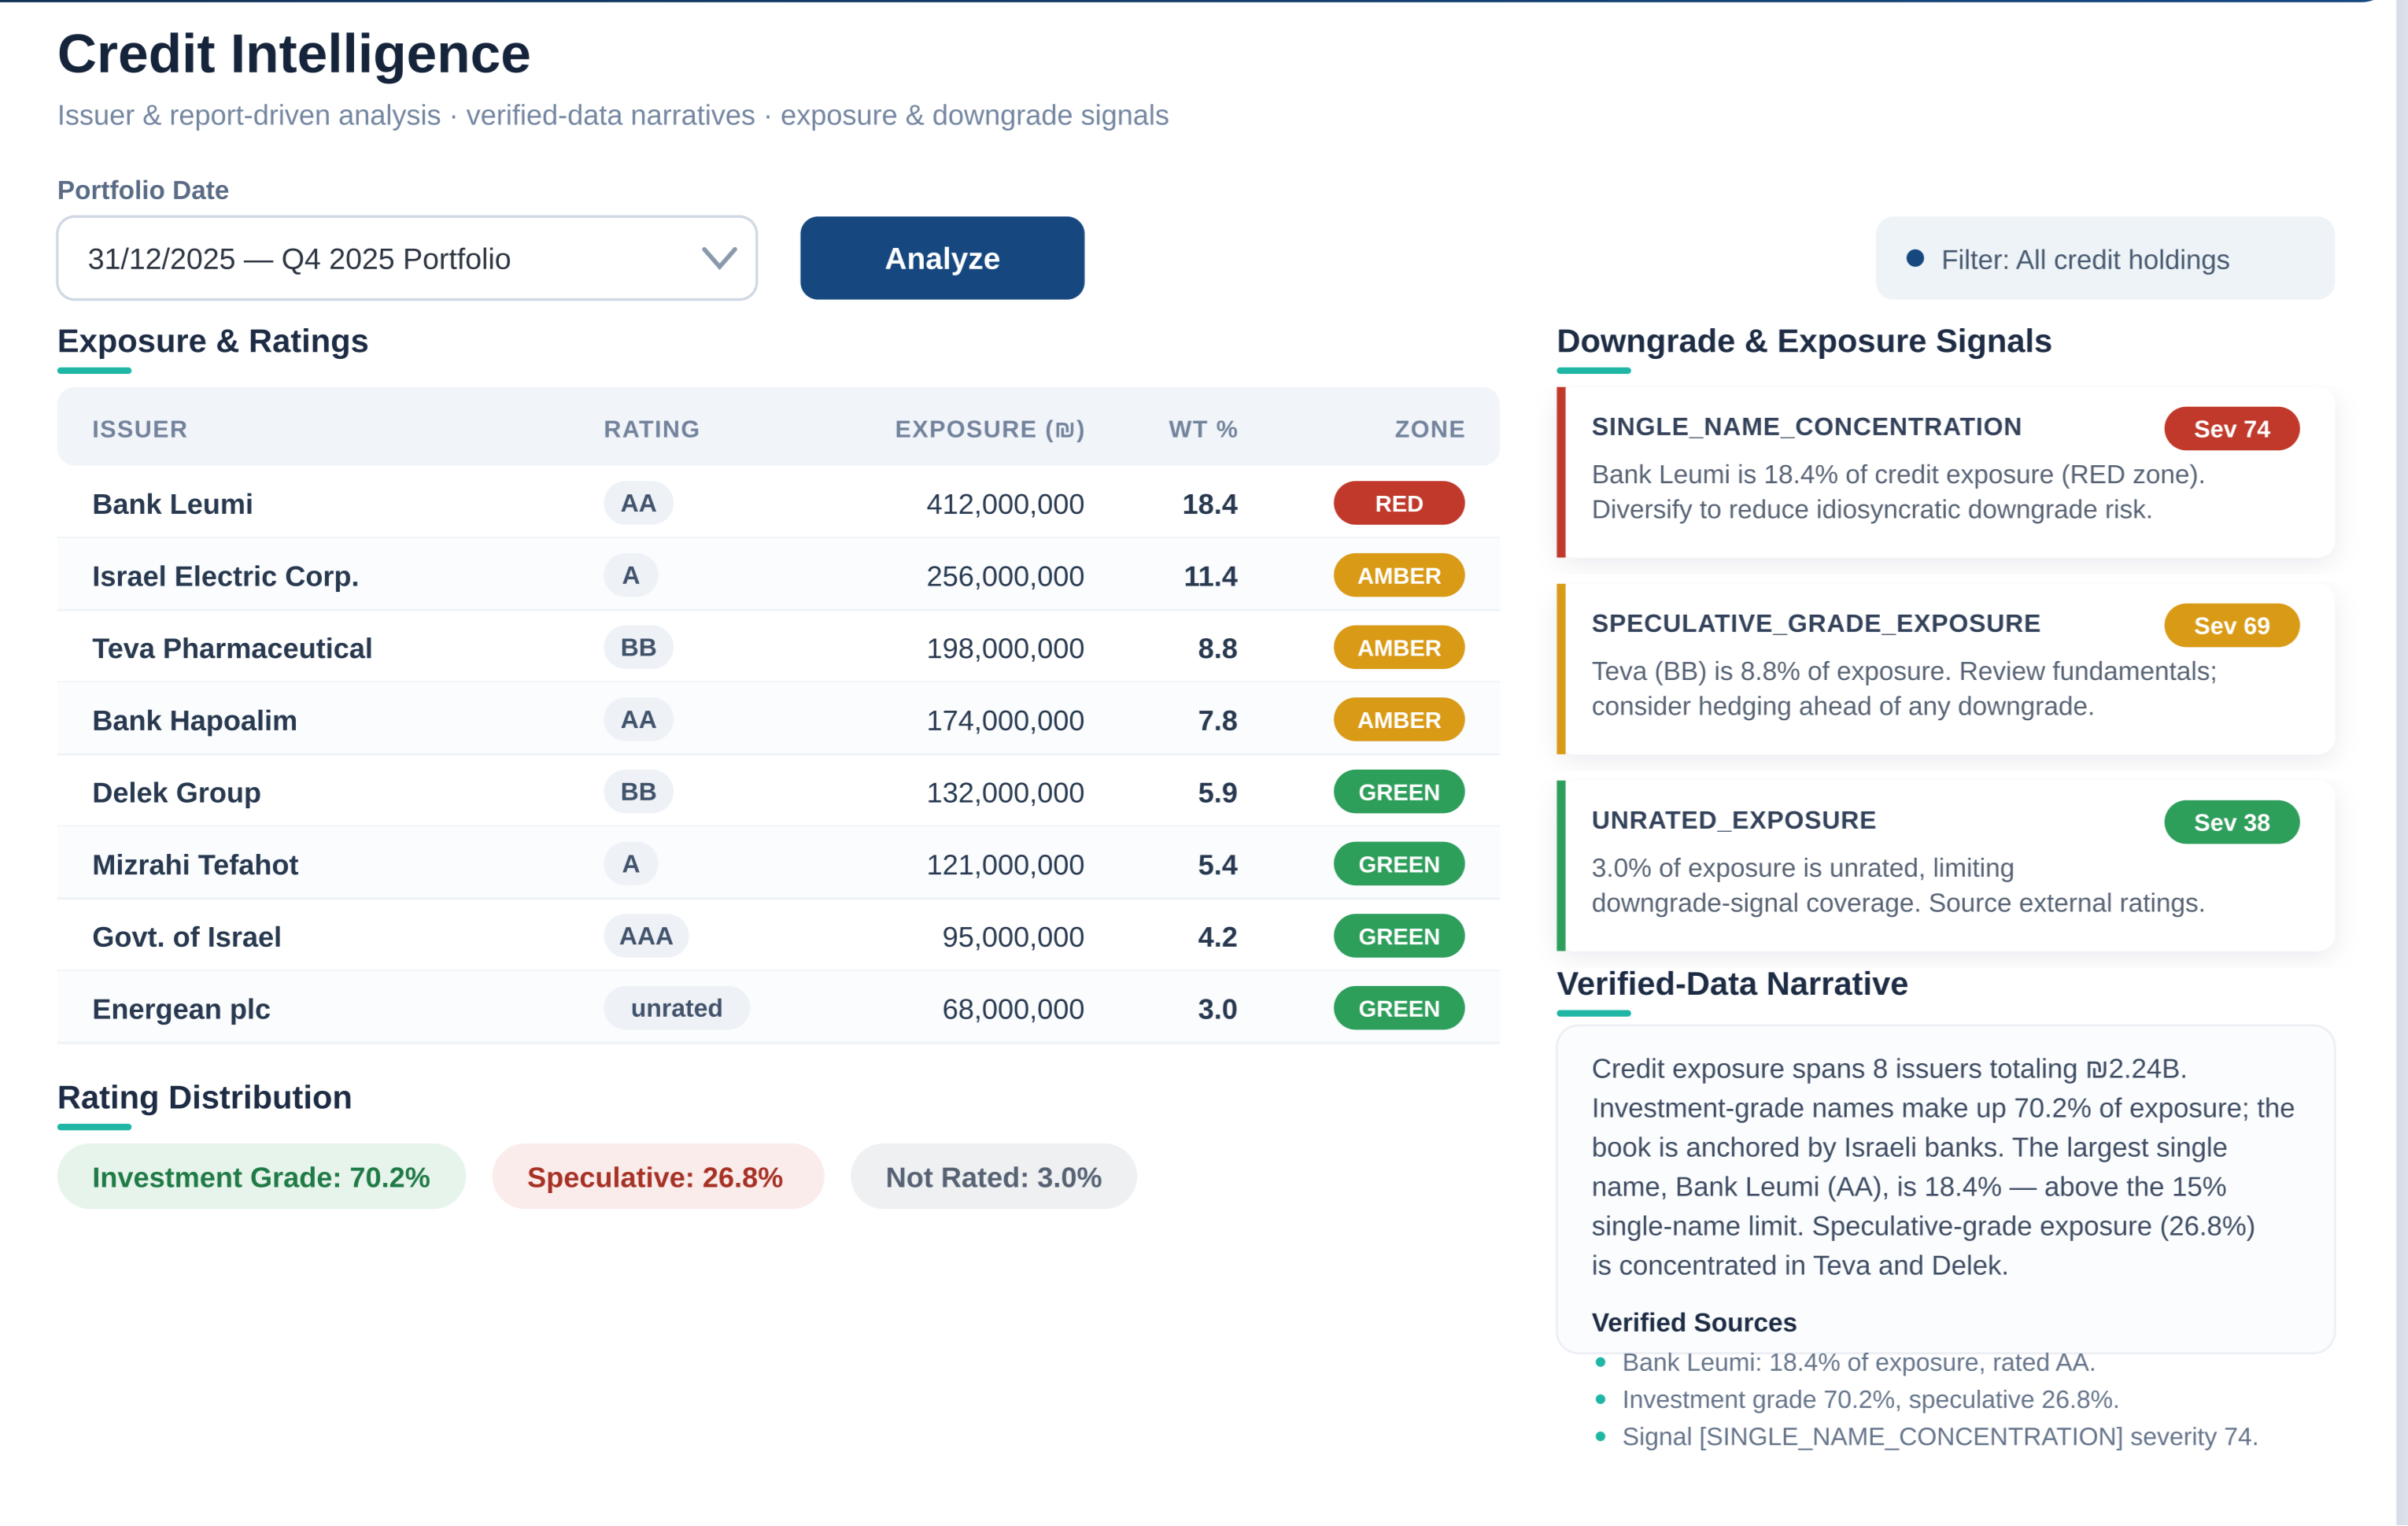Sort by the WT % column header
Screen dimensions: 2408x1526
pyautogui.click(x=1202, y=429)
